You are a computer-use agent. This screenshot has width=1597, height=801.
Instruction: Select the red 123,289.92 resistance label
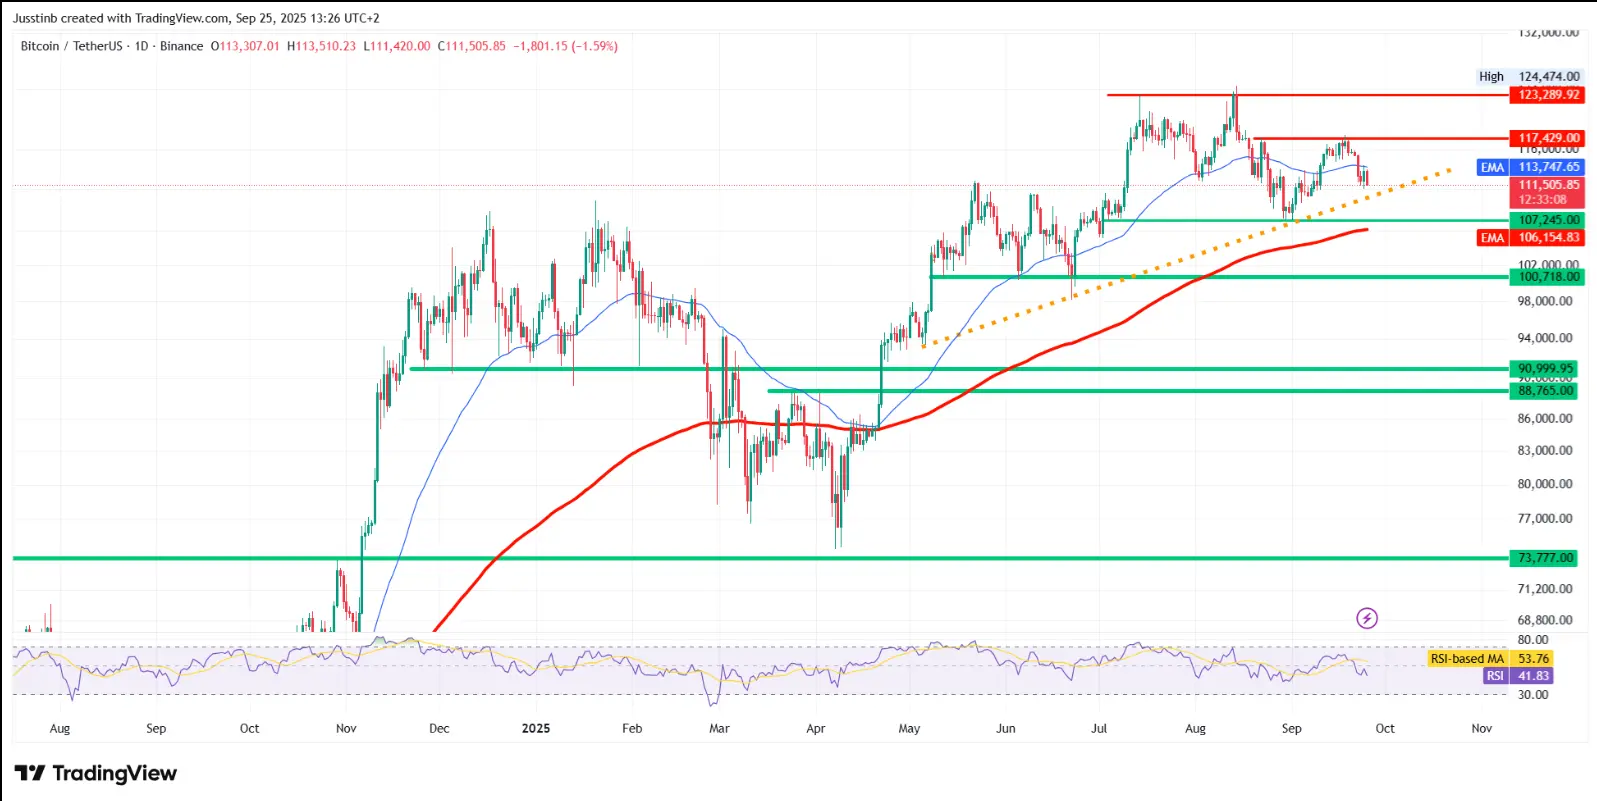(x=1549, y=95)
